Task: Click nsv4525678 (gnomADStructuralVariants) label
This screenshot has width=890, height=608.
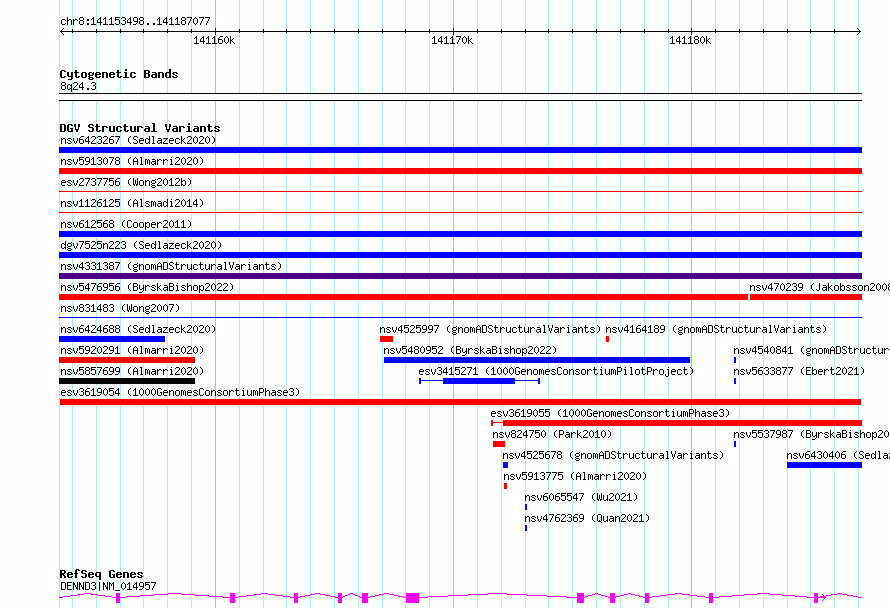Action: (x=613, y=455)
